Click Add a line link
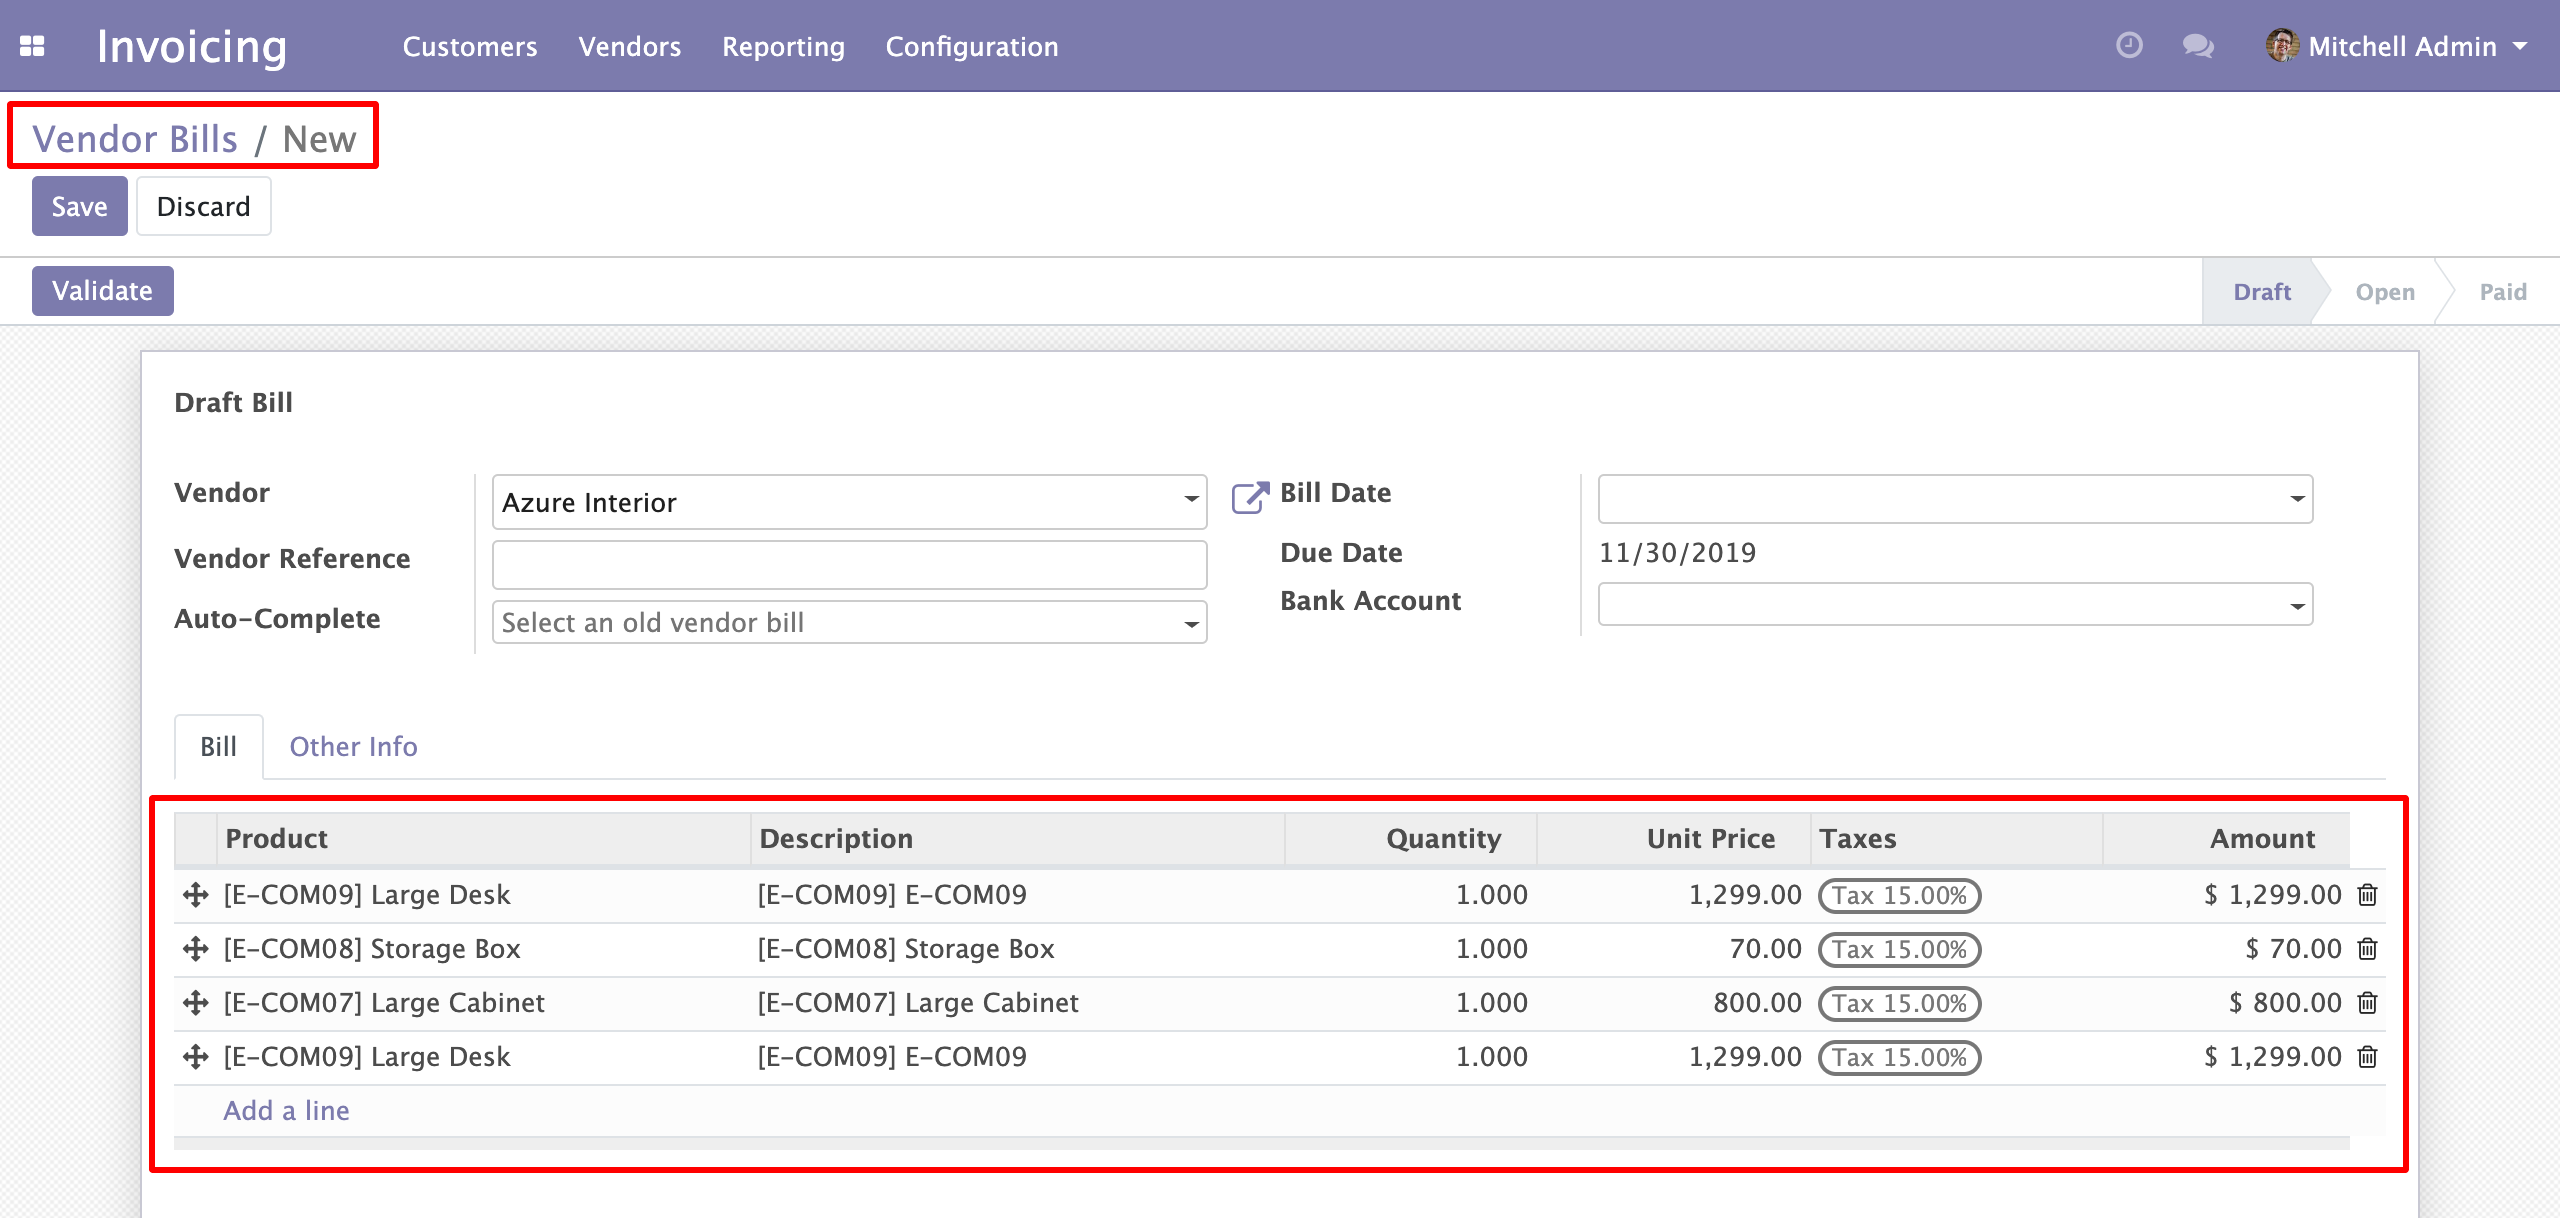The height and width of the screenshot is (1218, 2560). (286, 1111)
